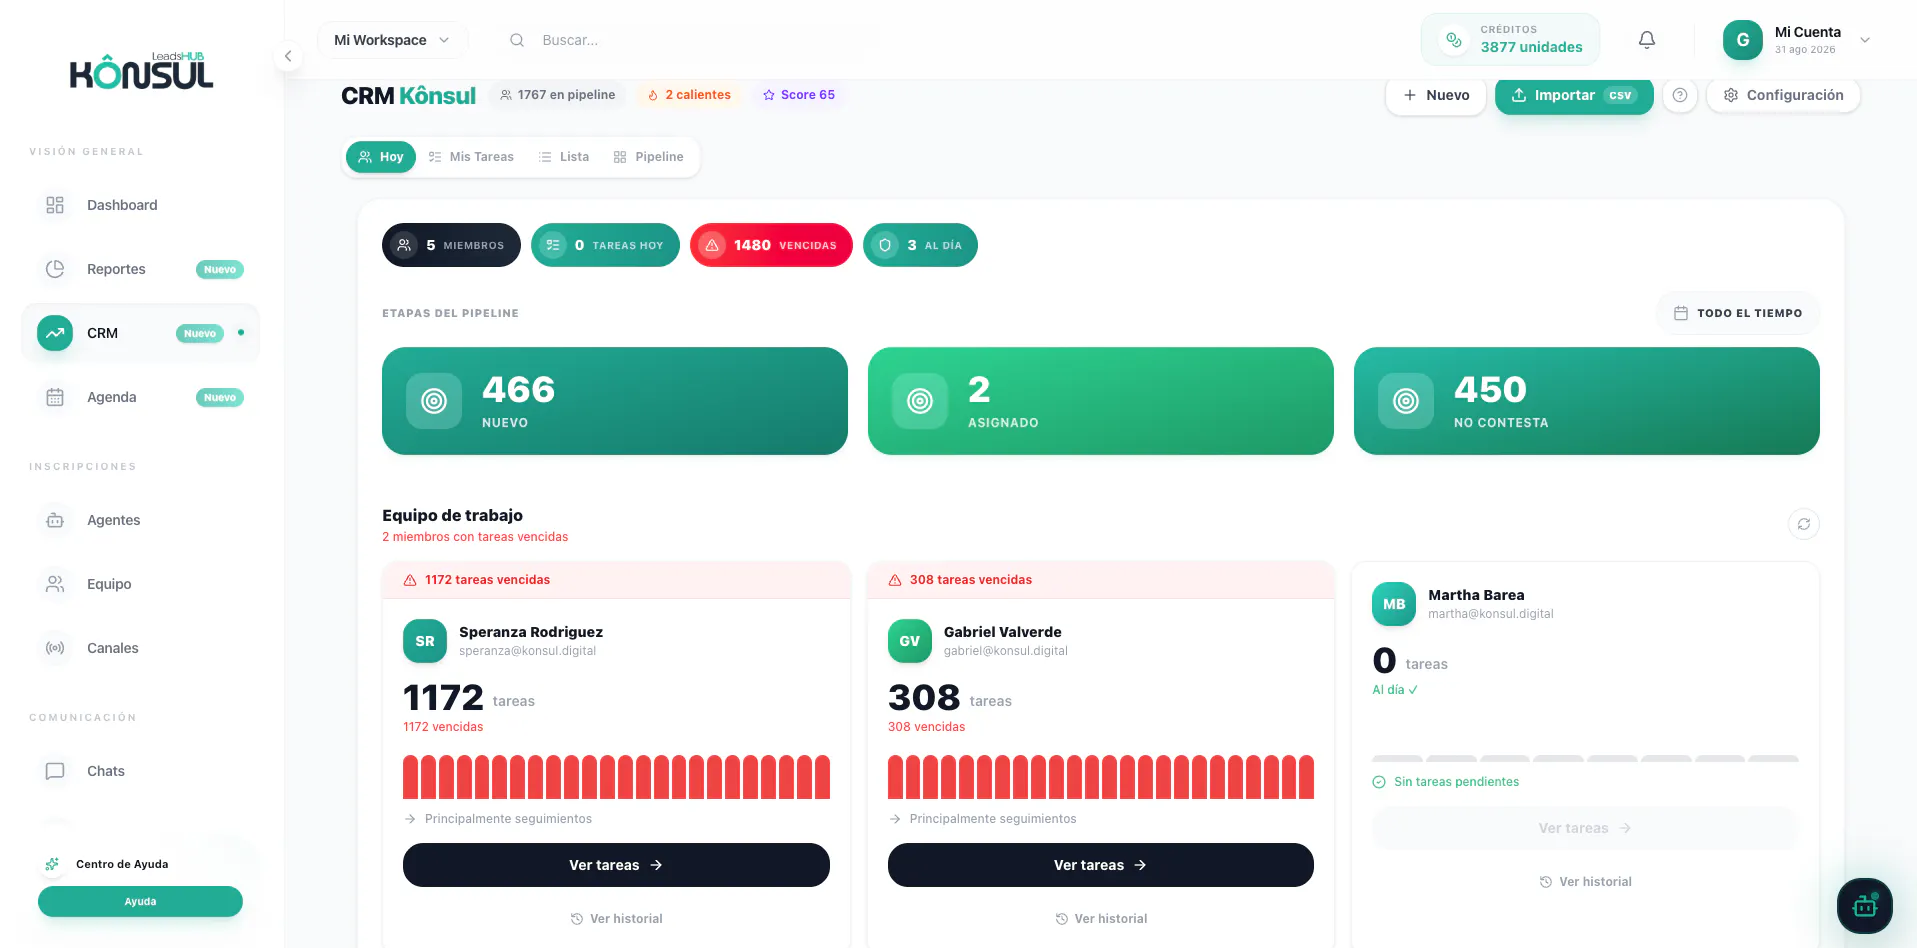Open Reportes in the sidebar
1917x948 pixels.
click(x=141, y=269)
